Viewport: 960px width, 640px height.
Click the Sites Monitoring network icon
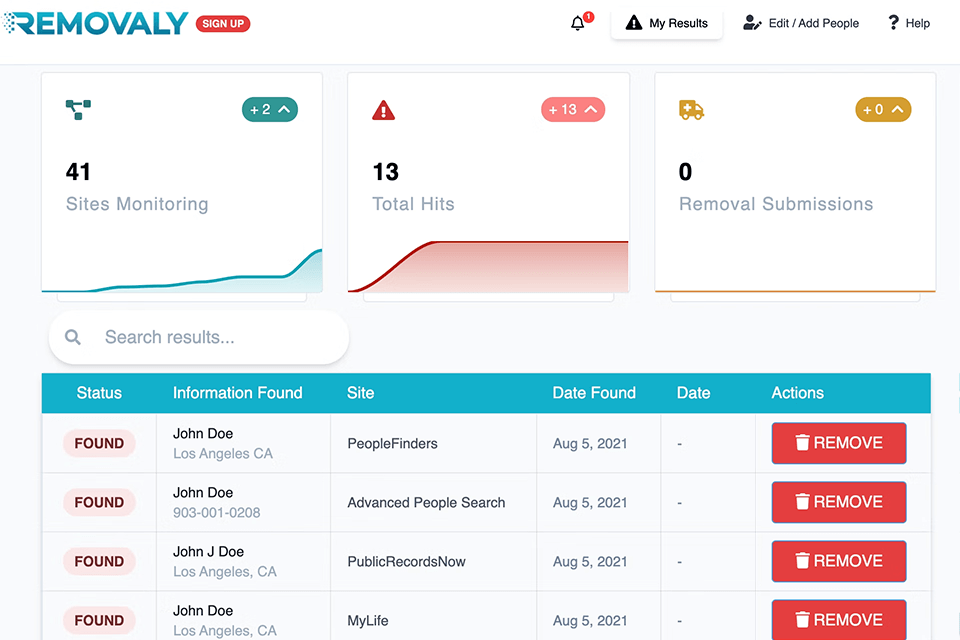(78, 110)
